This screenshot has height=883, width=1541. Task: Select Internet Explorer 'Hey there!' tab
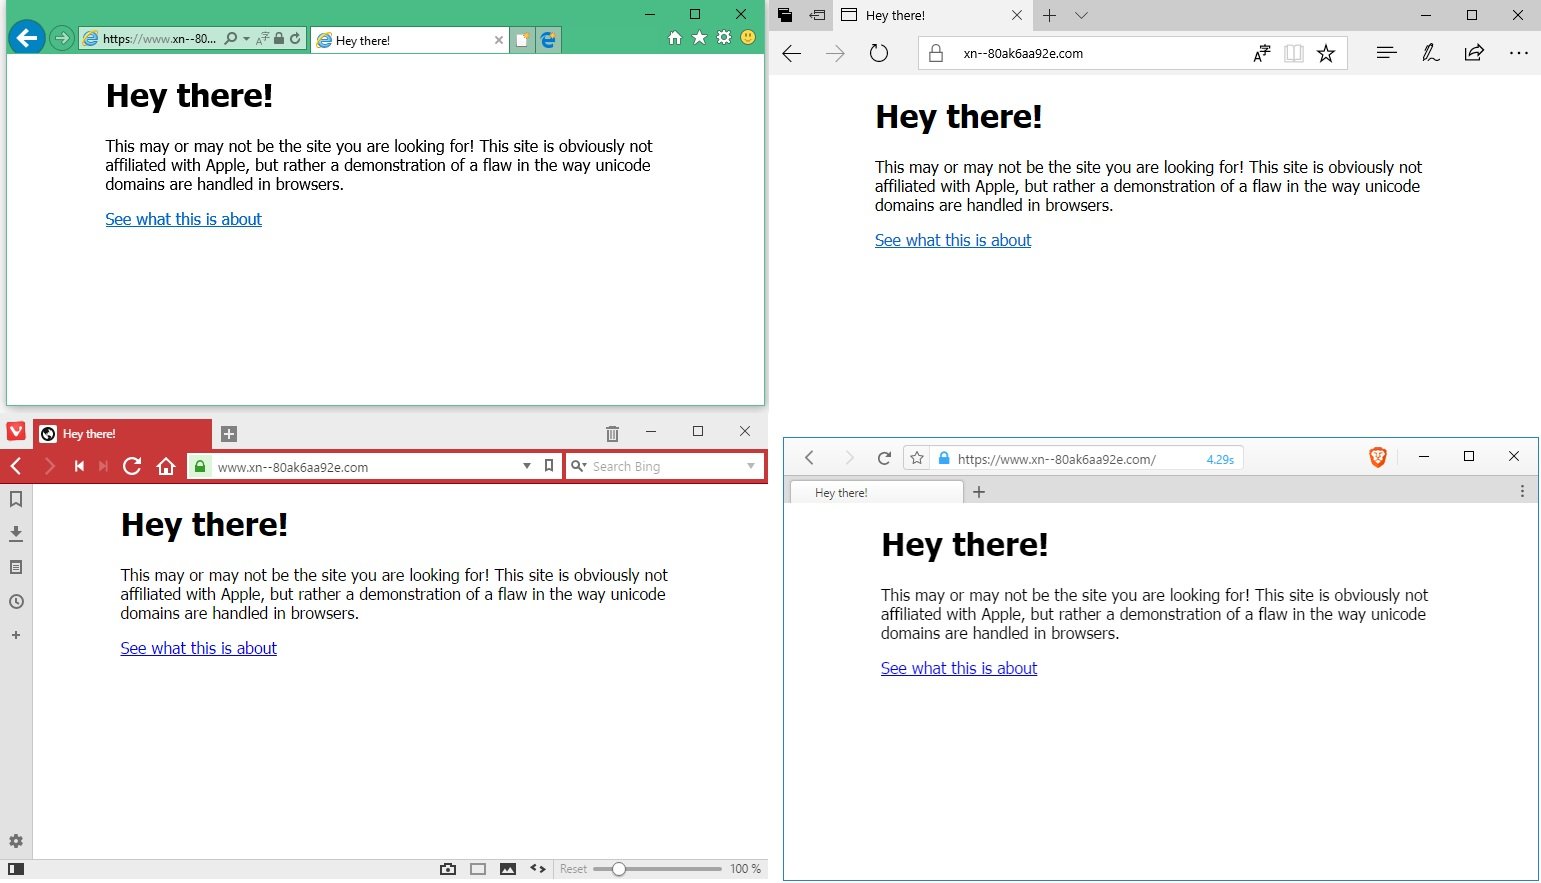pyautogui.click(x=410, y=40)
